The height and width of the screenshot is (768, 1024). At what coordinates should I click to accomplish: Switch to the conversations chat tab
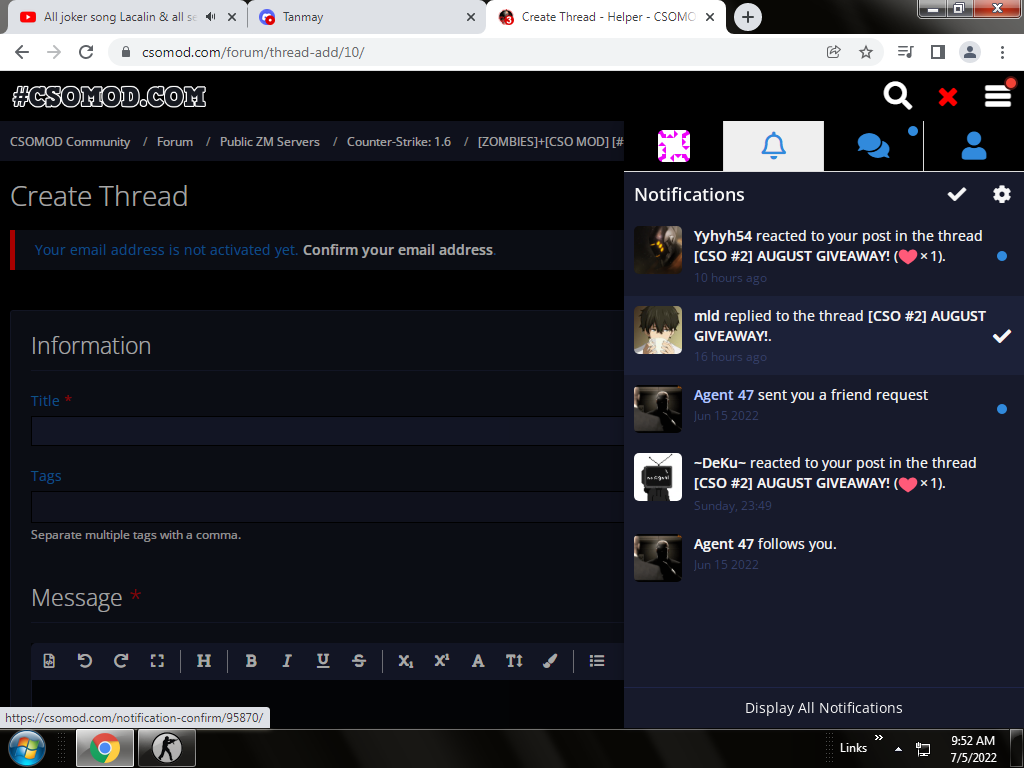coord(873,147)
